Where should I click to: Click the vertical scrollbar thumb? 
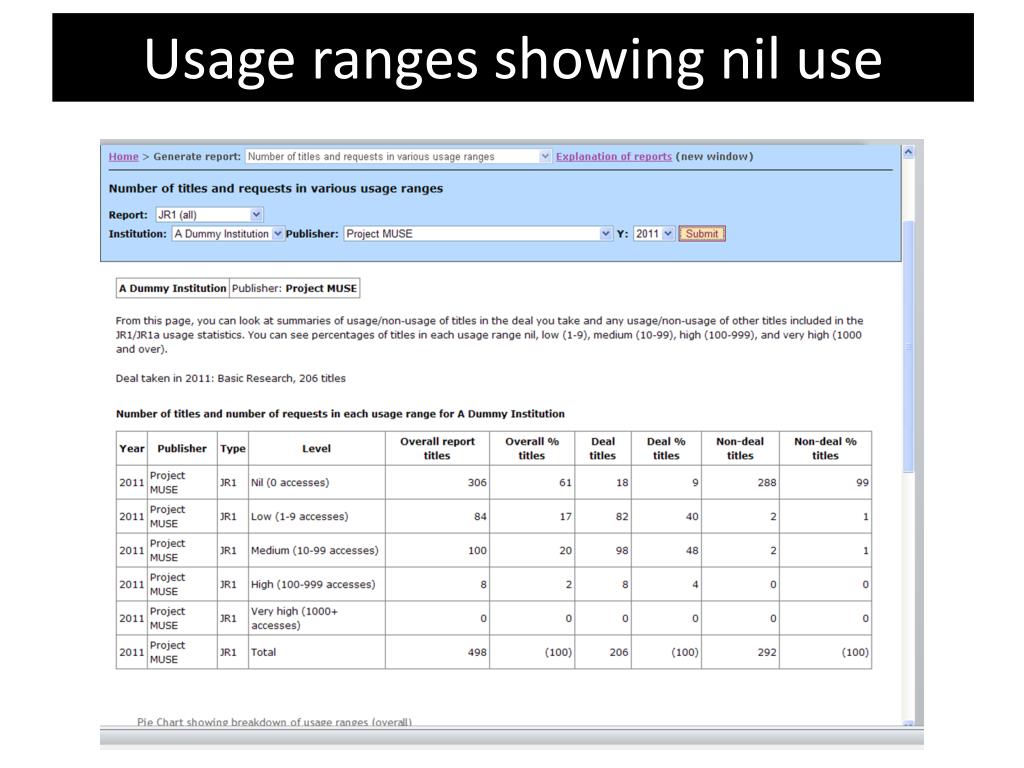click(x=908, y=346)
